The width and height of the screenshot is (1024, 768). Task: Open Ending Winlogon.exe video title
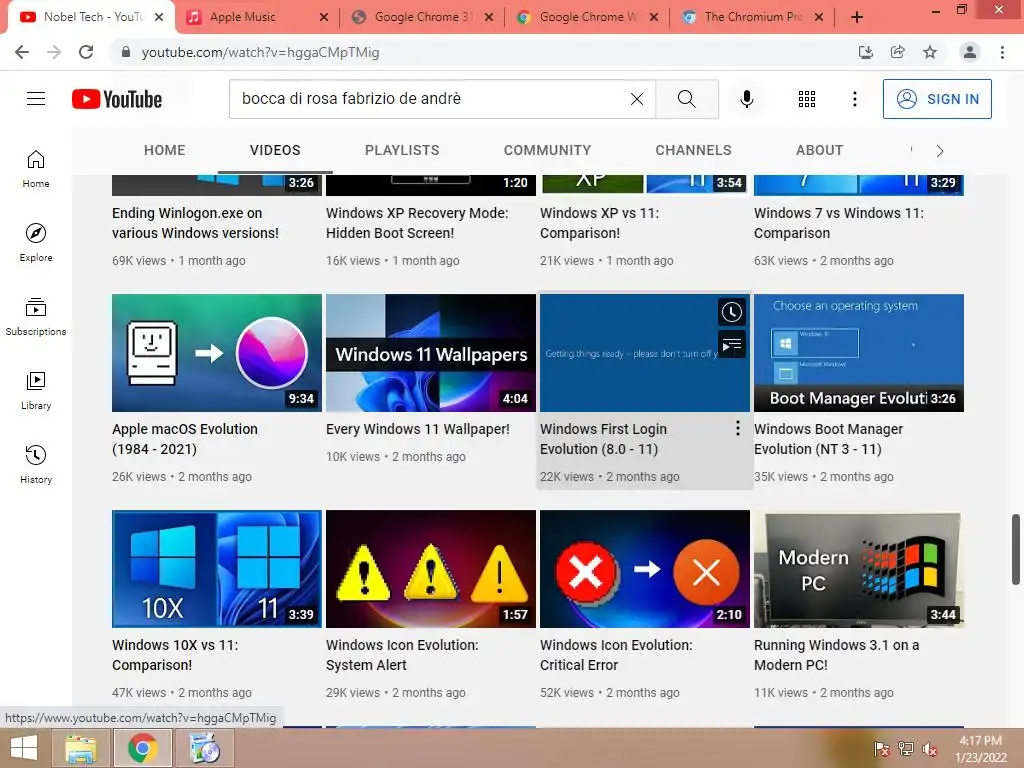[x=195, y=223]
